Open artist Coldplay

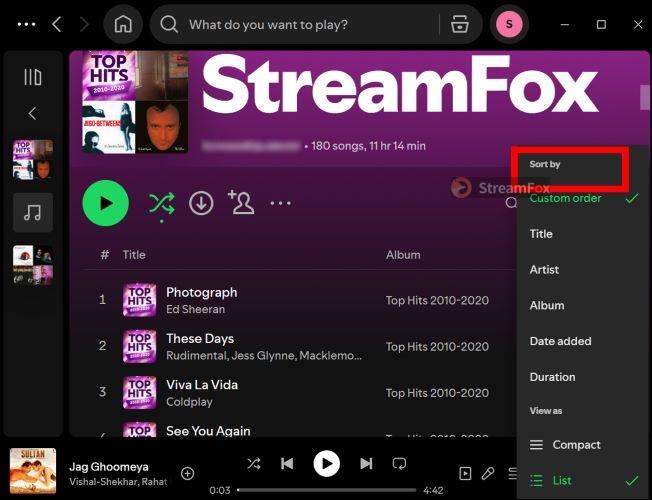[189, 402]
